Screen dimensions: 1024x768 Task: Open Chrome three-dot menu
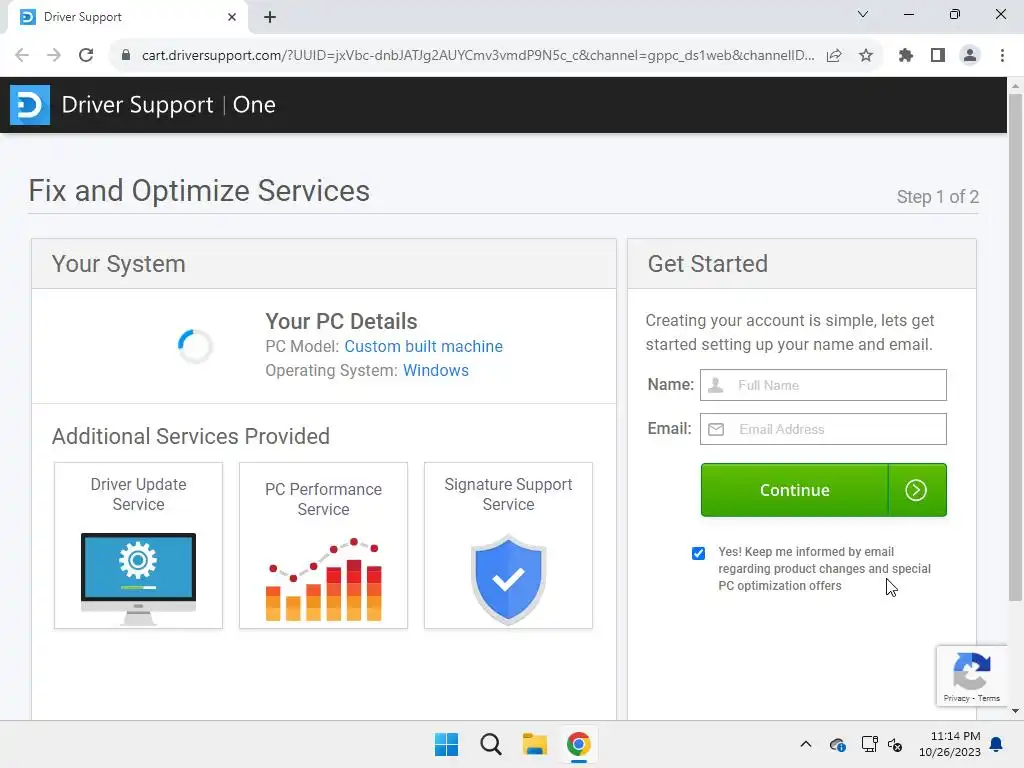[1002, 56]
